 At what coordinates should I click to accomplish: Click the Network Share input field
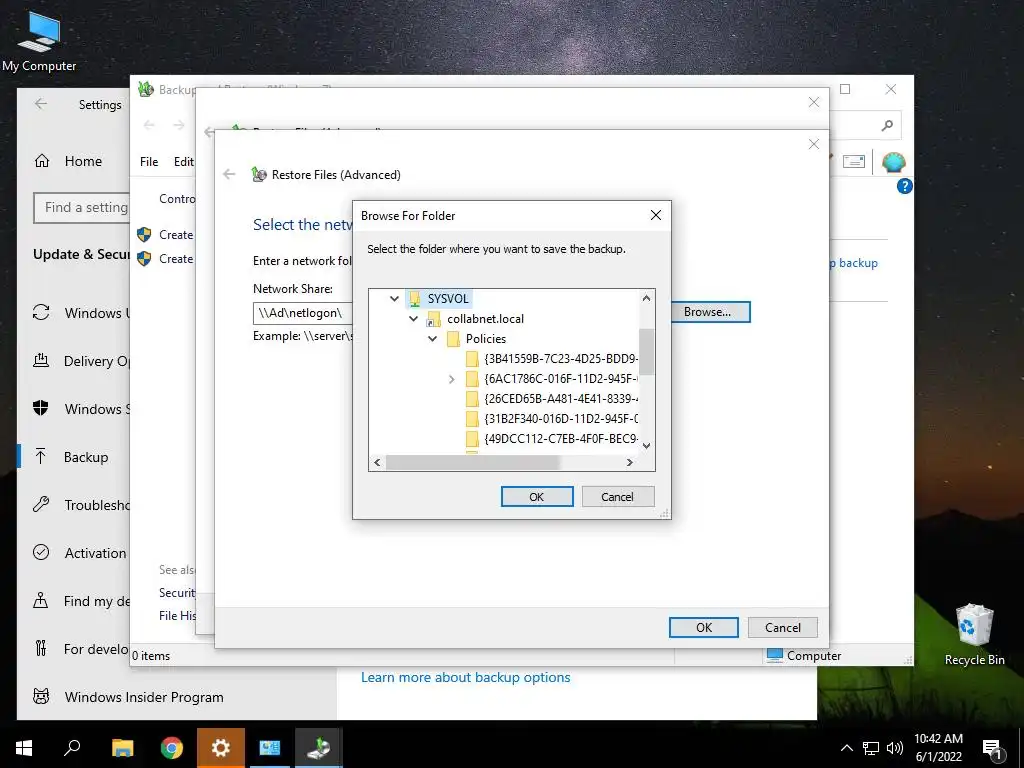[x=302, y=313]
